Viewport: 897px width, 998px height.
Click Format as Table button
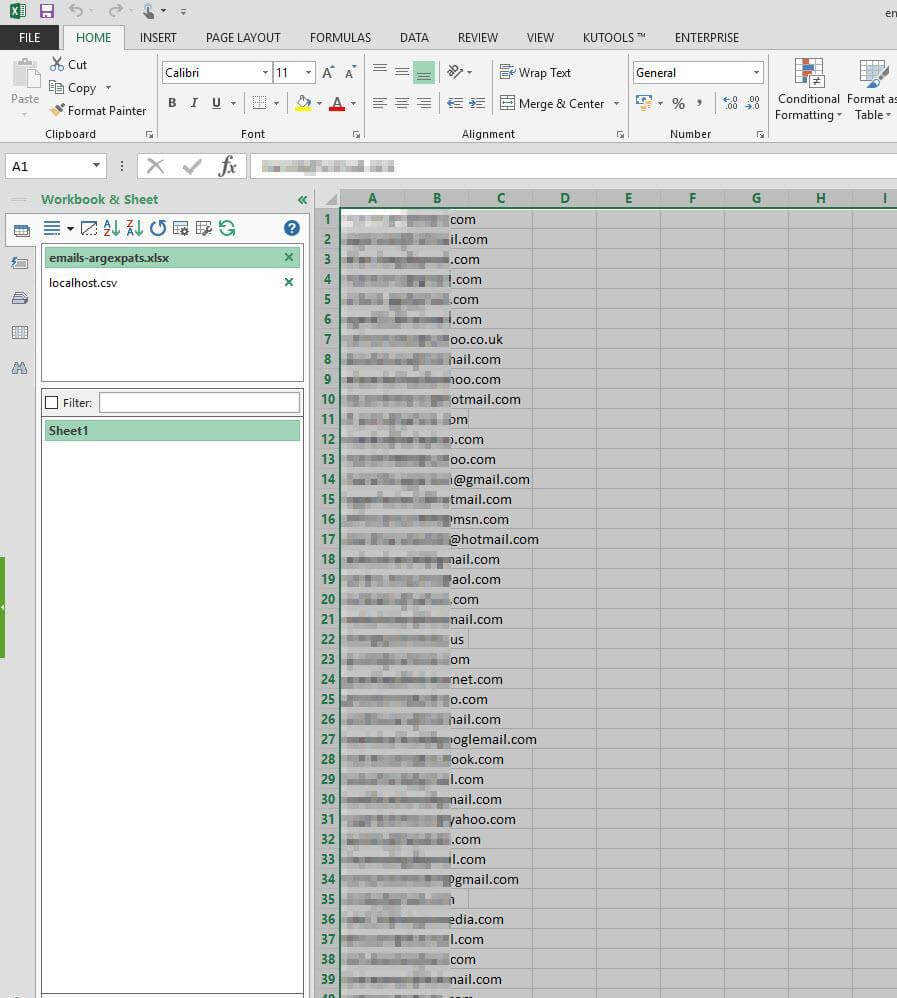click(x=872, y=89)
